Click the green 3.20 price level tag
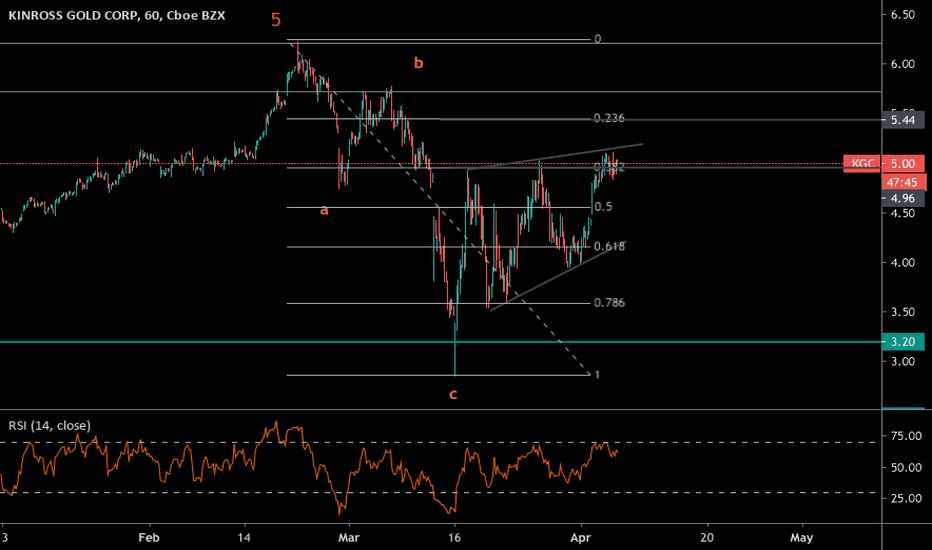 pos(903,342)
